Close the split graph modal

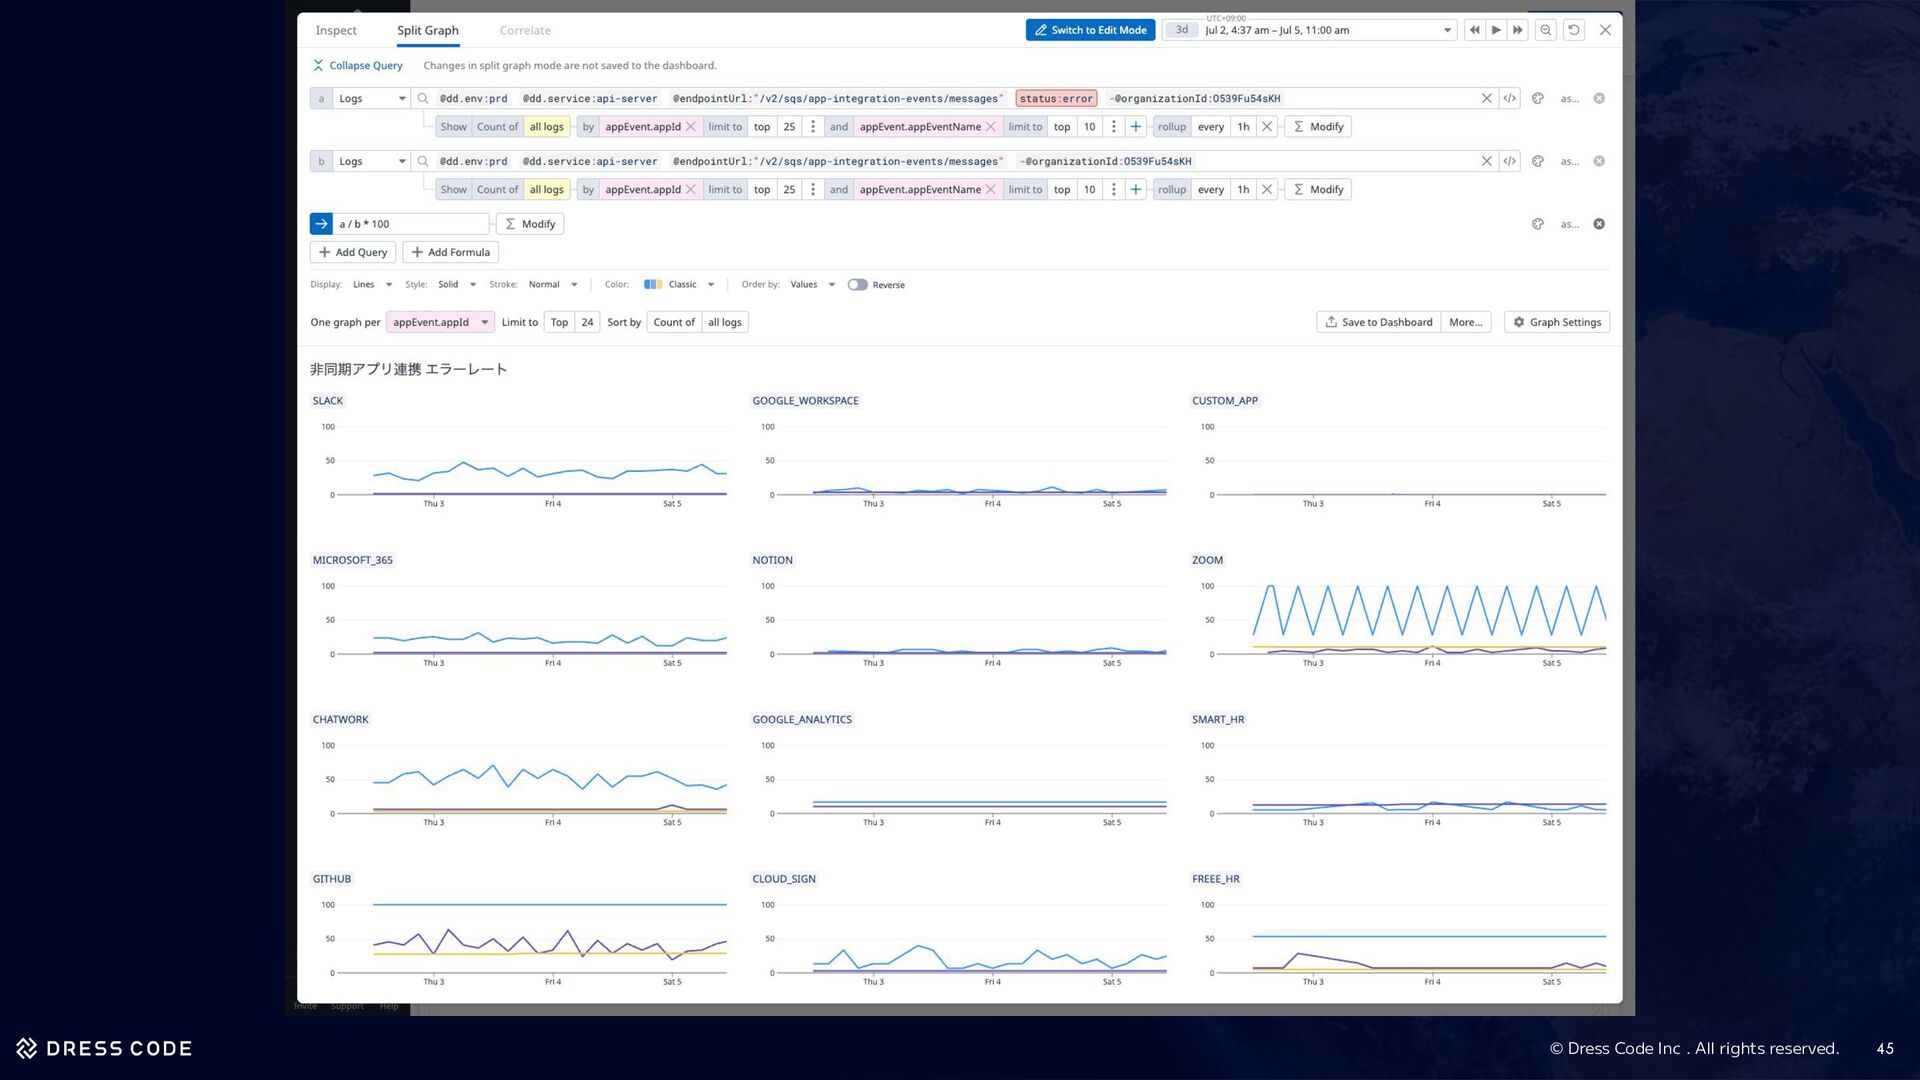1605,30
